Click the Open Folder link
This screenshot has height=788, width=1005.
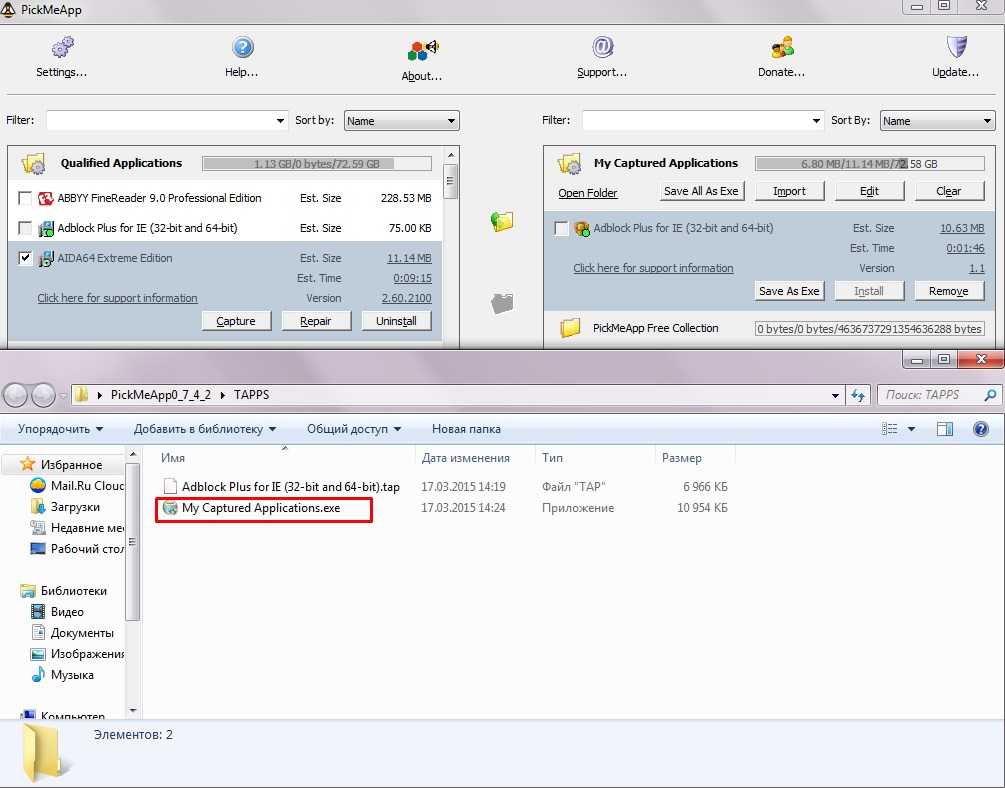[x=588, y=193]
